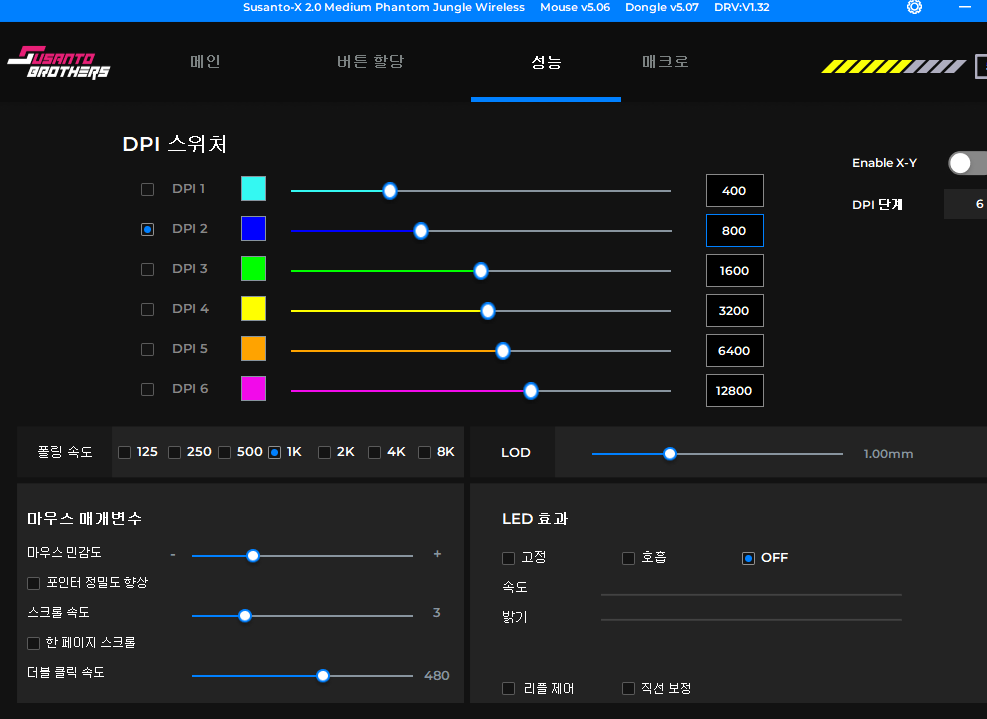Select the DPI 2 checkbox

(x=147, y=230)
